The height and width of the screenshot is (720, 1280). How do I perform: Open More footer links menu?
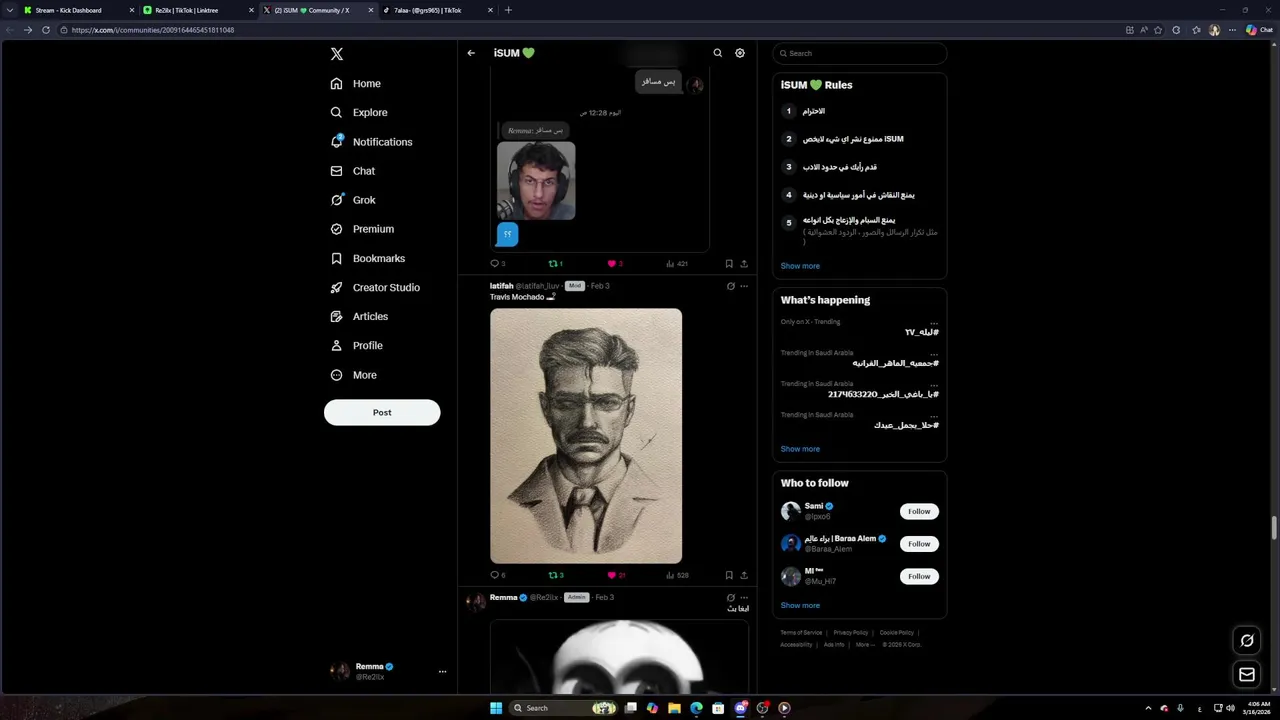863,645
